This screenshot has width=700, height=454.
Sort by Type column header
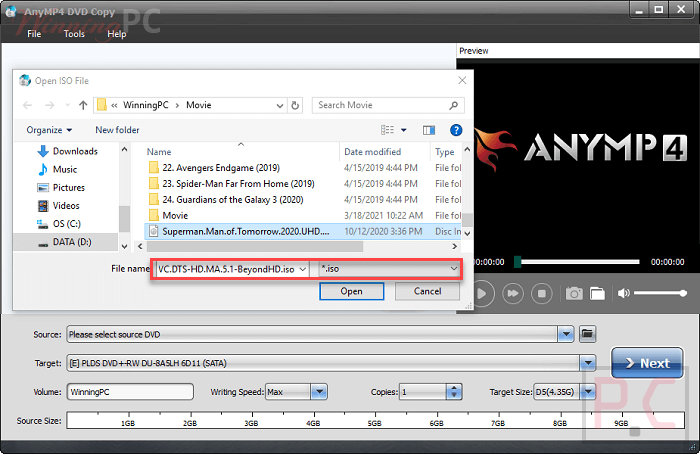(446, 152)
